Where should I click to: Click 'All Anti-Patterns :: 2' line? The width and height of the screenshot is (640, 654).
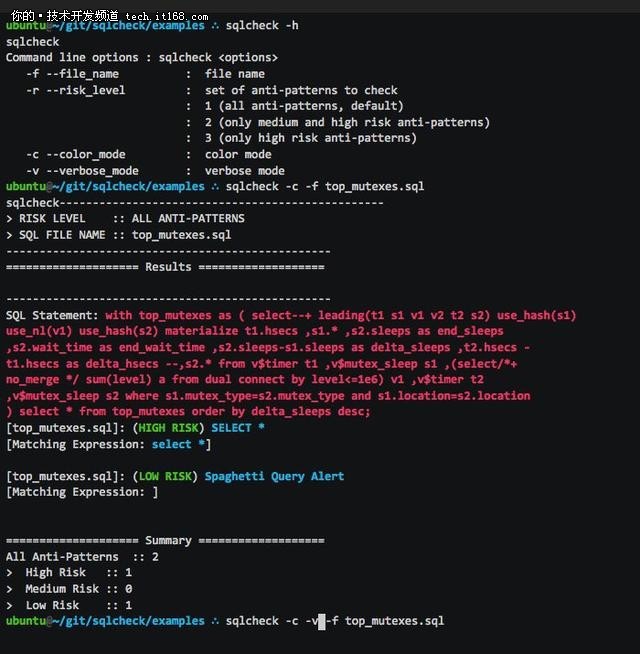pyautogui.click(x=82, y=557)
